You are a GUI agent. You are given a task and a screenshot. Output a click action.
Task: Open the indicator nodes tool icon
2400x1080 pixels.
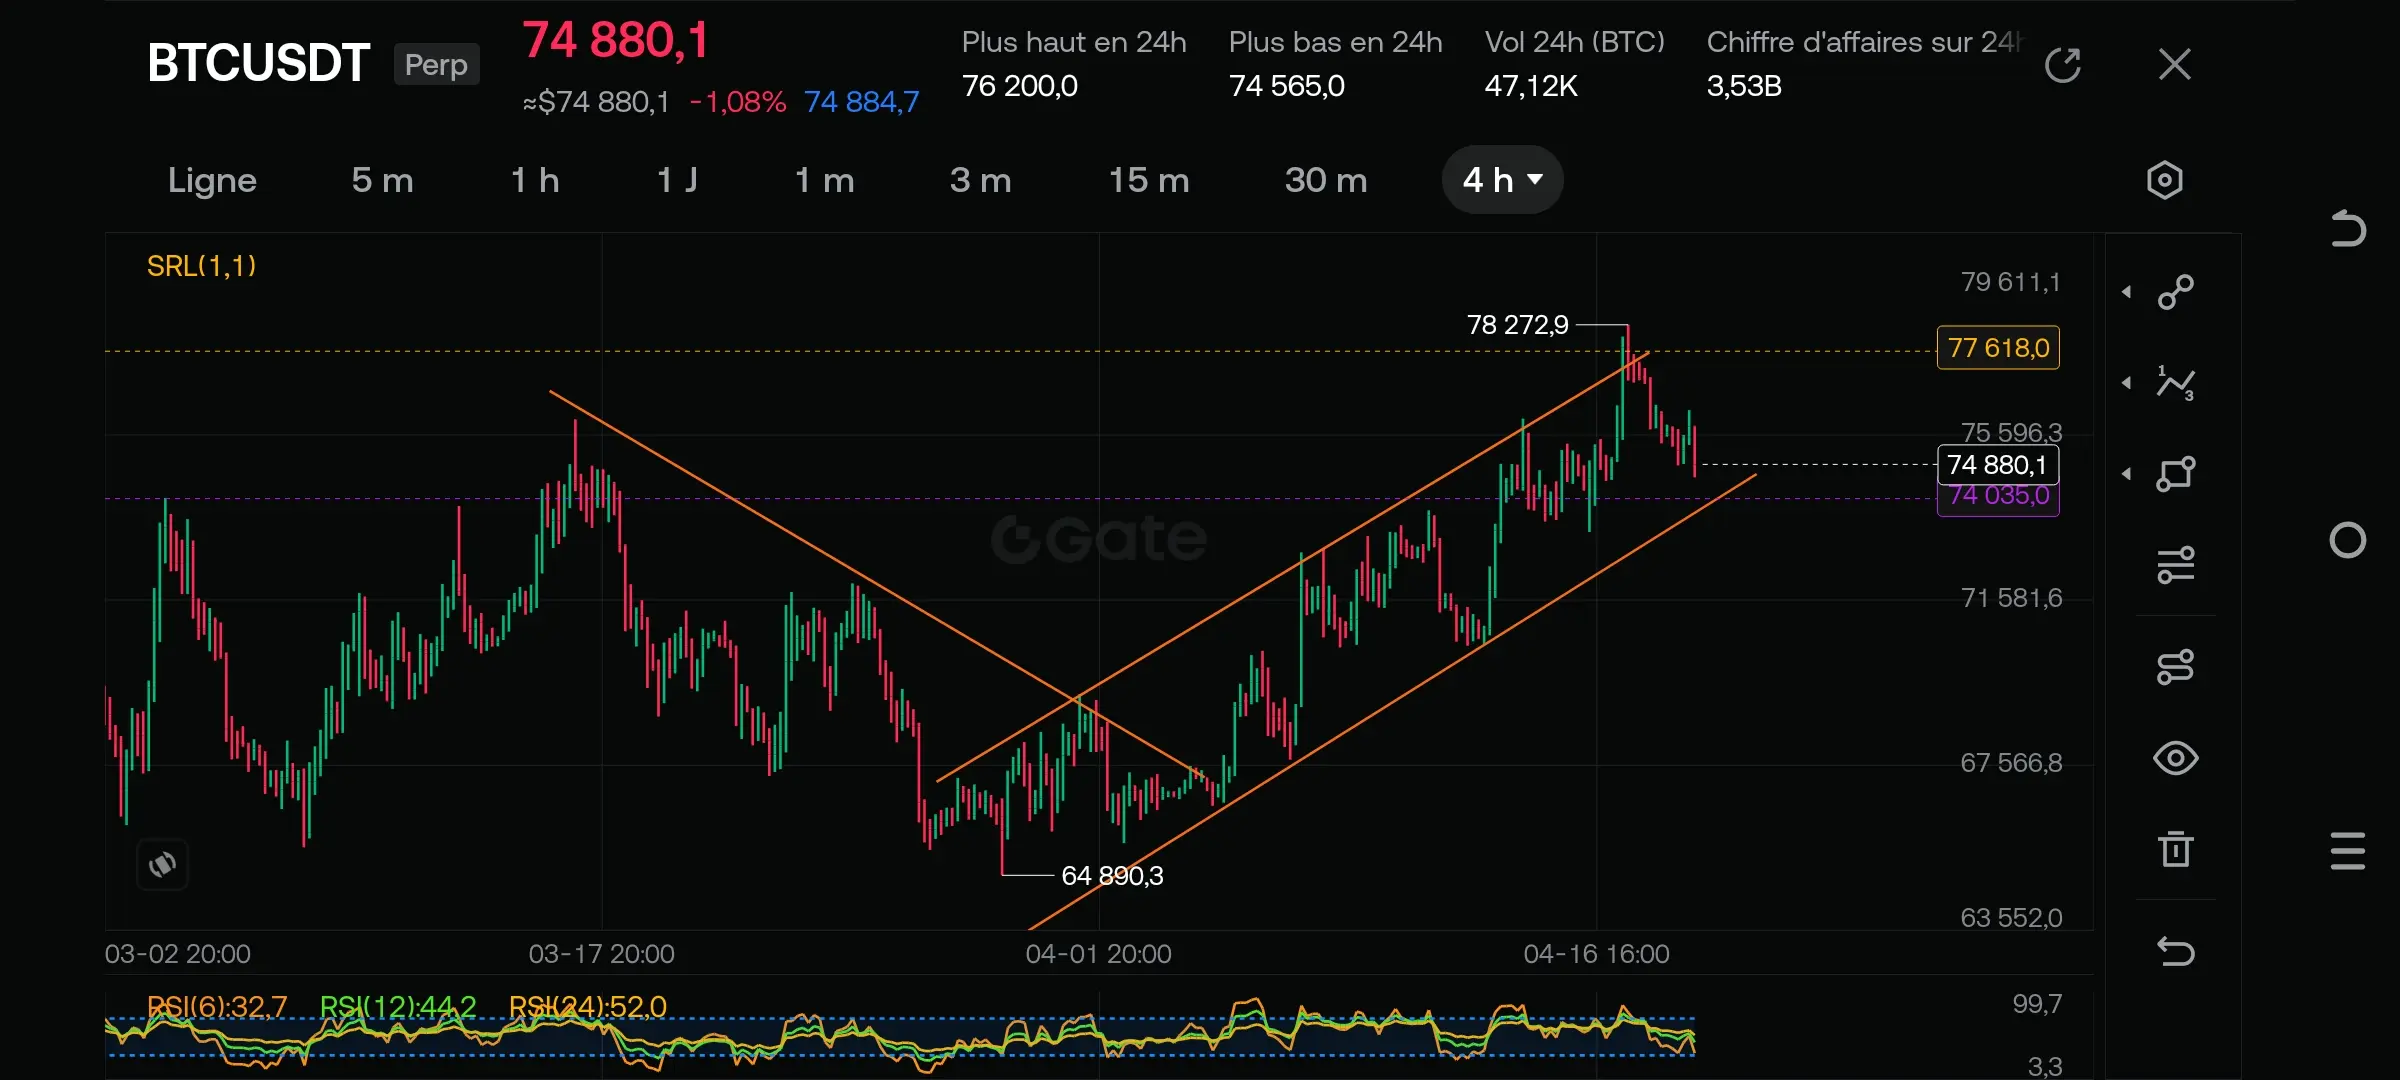[x=2176, y=667]
